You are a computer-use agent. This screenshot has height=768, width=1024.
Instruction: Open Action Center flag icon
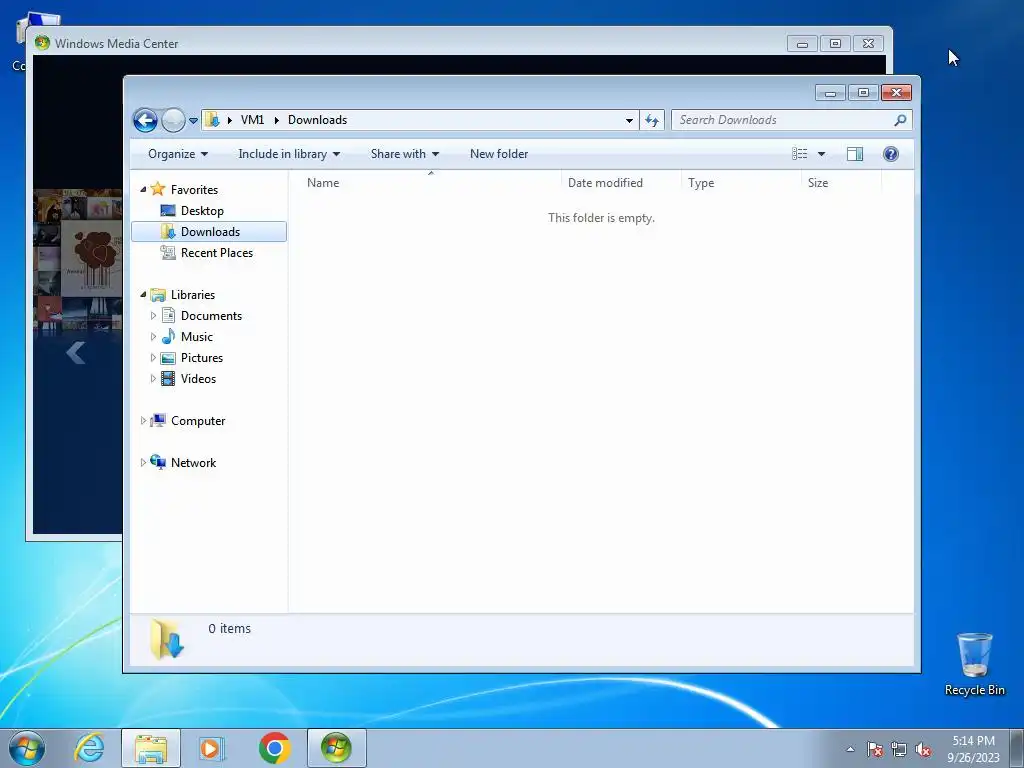tap(874, 749)
